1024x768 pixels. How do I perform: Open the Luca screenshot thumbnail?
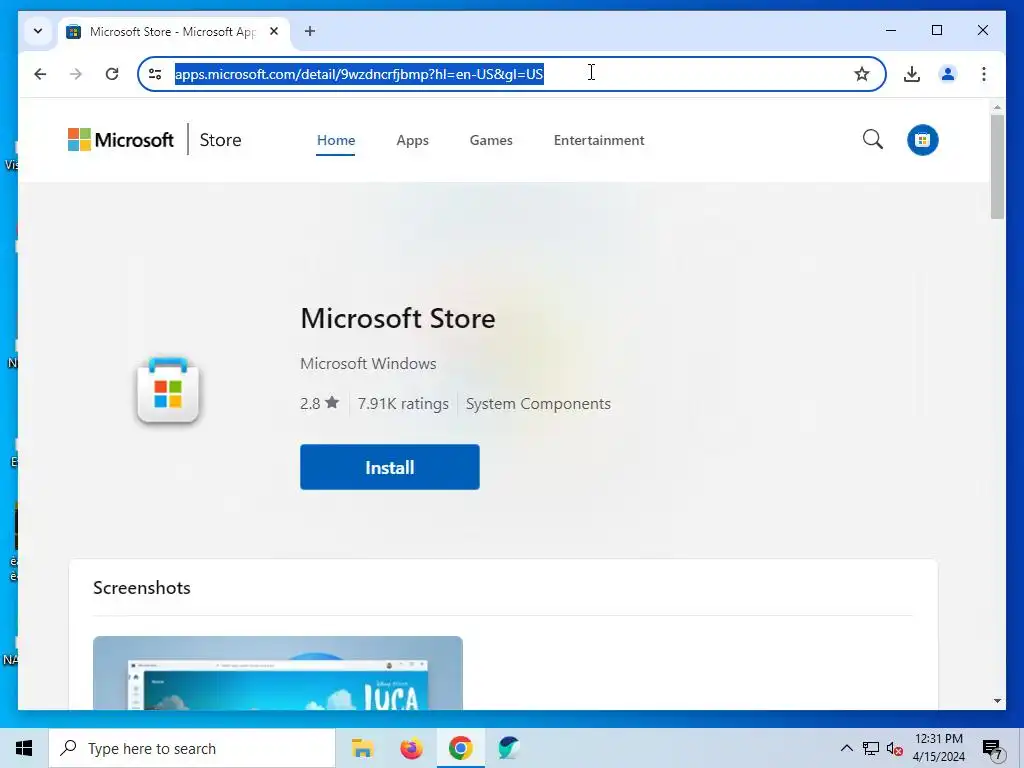pyautogui.click(x=278, y=673)
